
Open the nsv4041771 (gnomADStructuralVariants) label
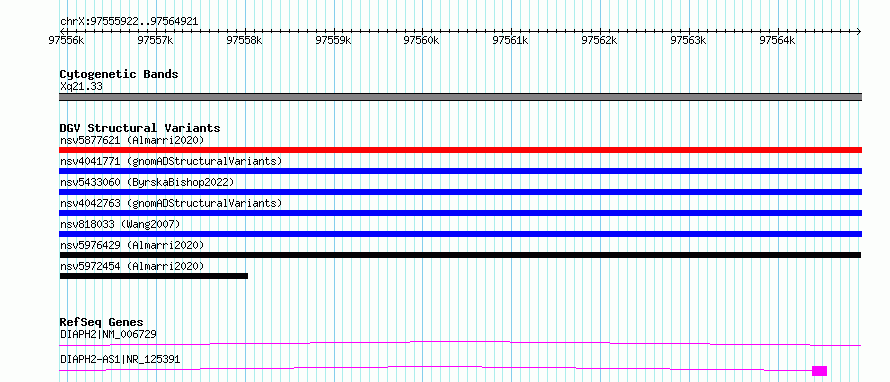[171, 161]
